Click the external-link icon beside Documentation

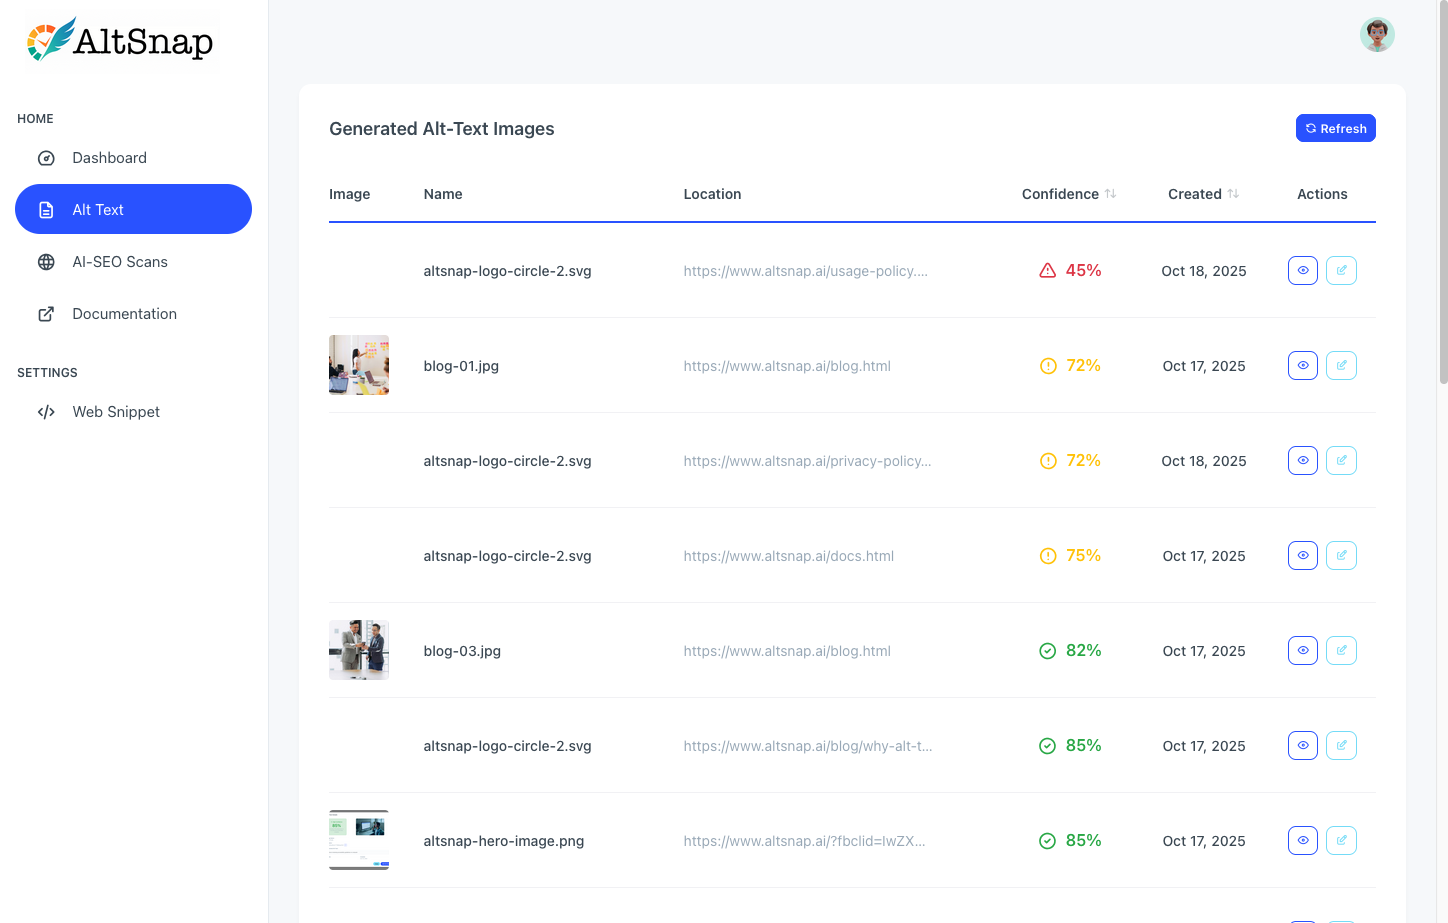coord(46,313)
